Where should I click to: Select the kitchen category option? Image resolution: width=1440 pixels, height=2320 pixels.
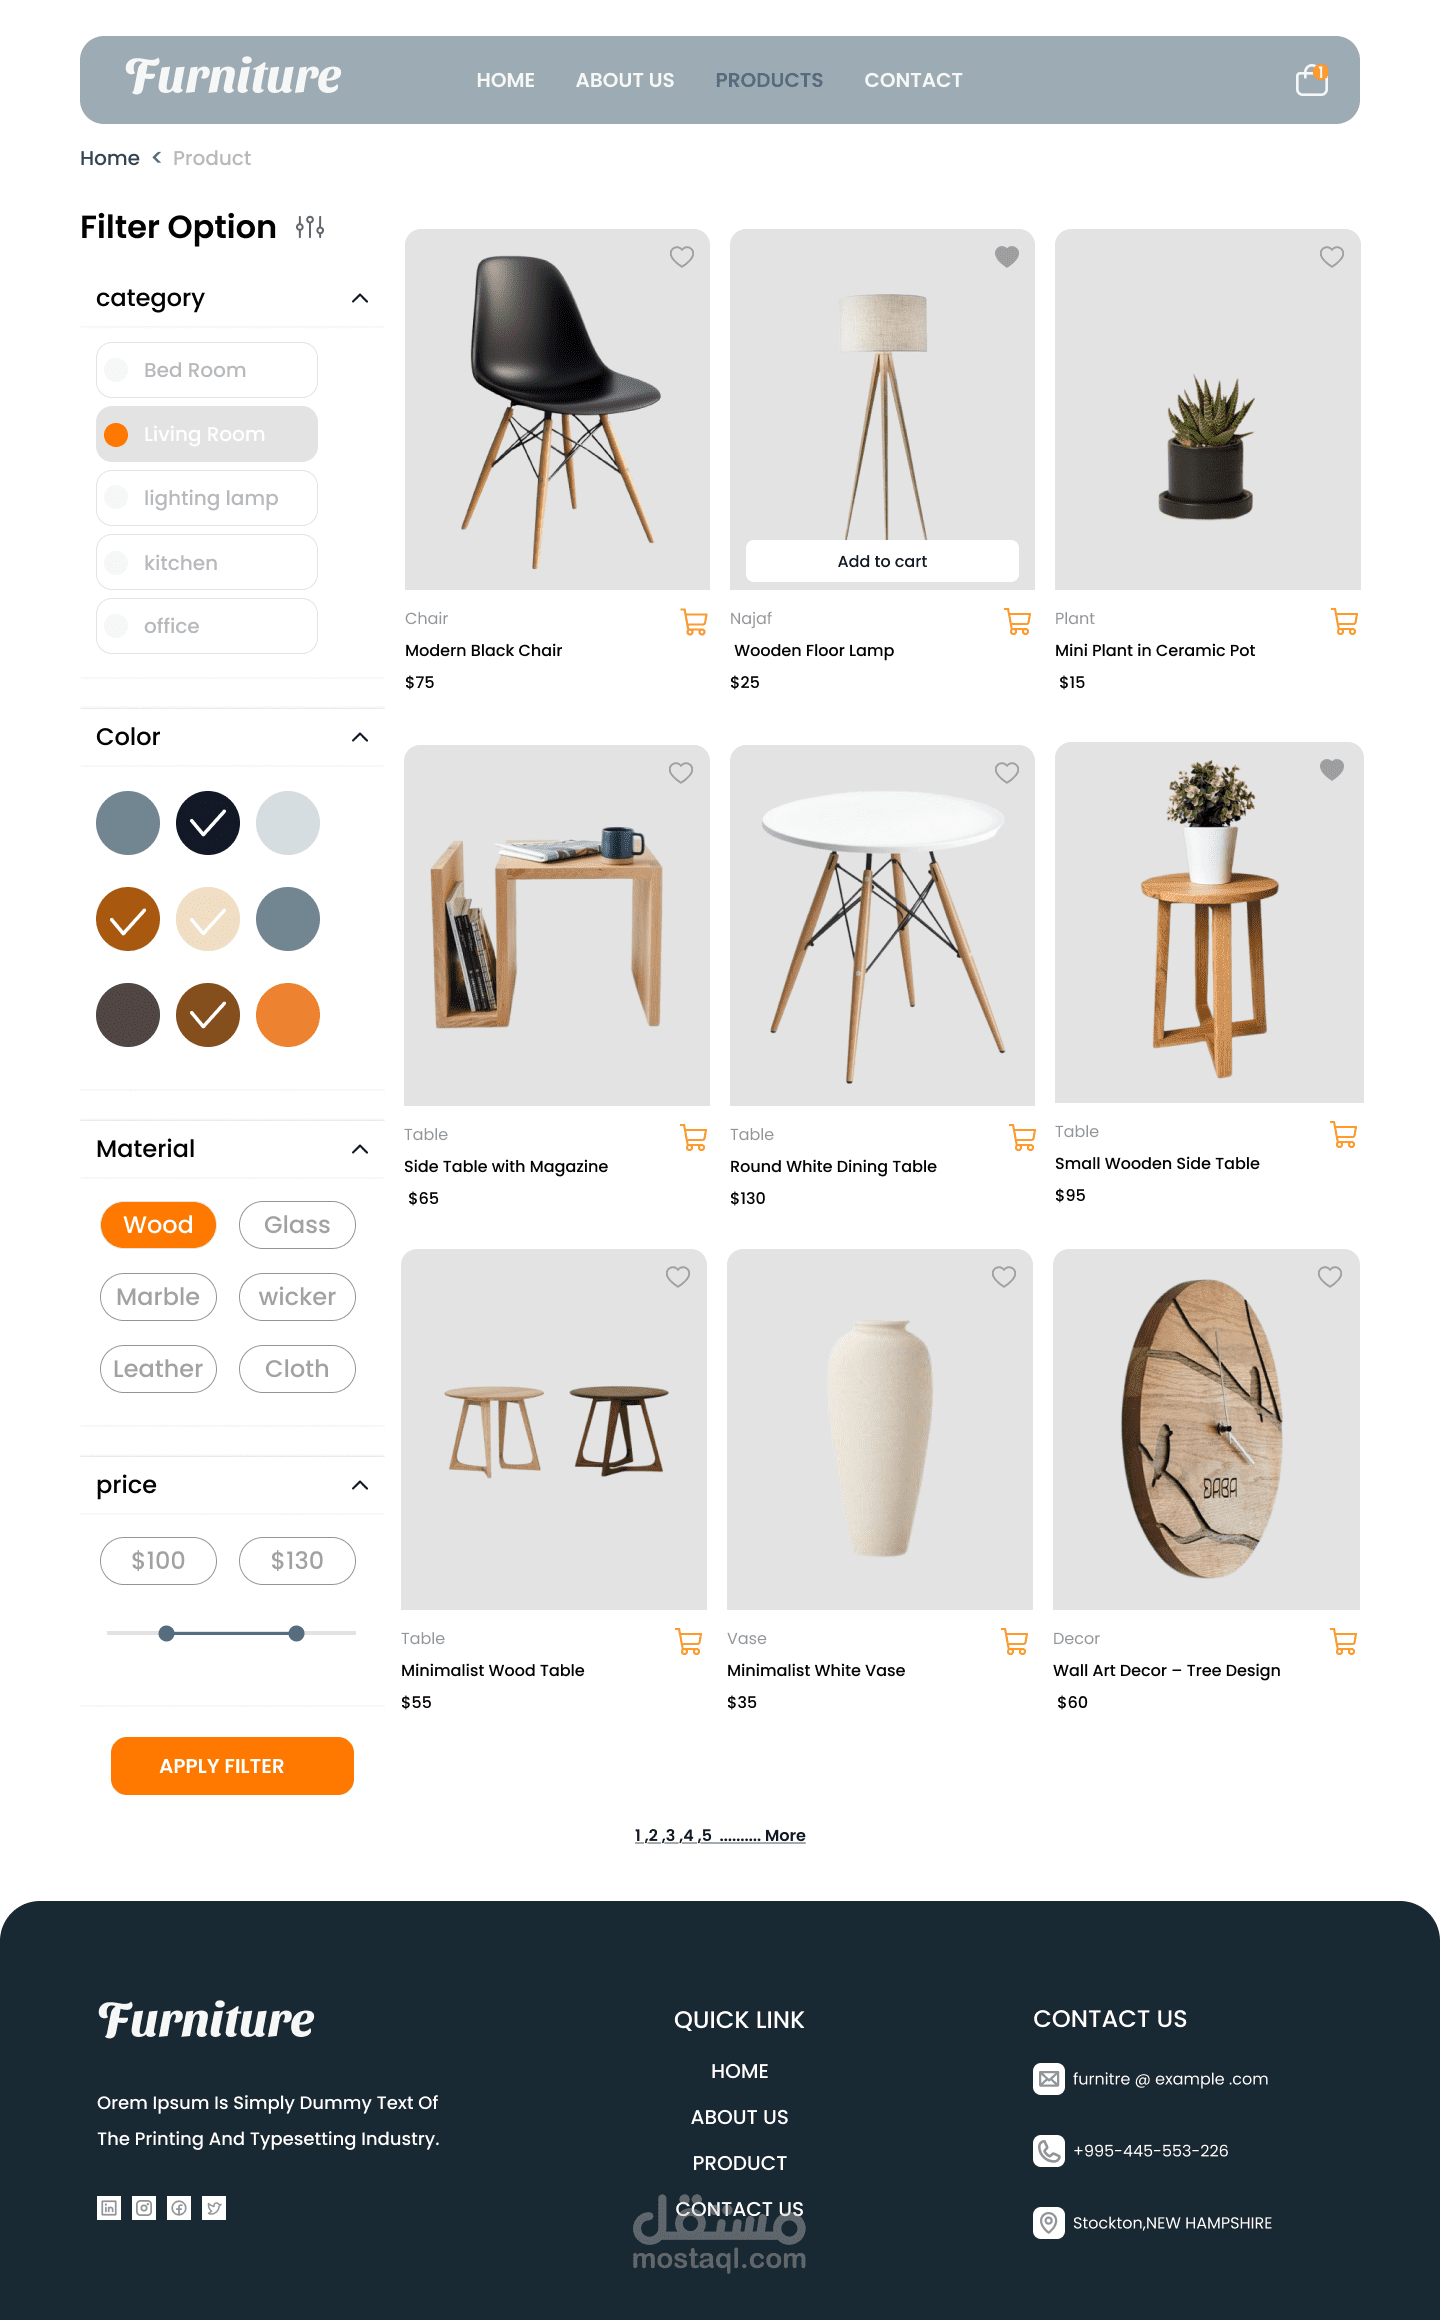pos(207,562)
